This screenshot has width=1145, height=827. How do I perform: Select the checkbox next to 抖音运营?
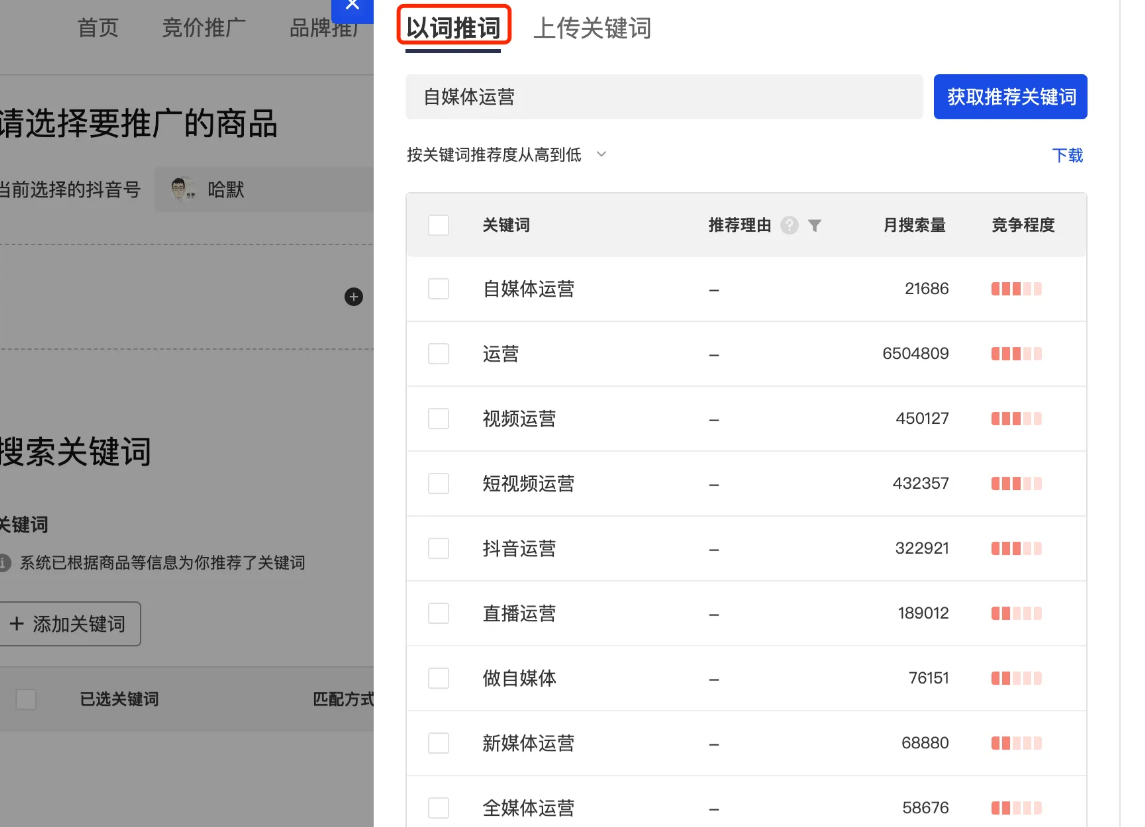[x=438, y=548]
